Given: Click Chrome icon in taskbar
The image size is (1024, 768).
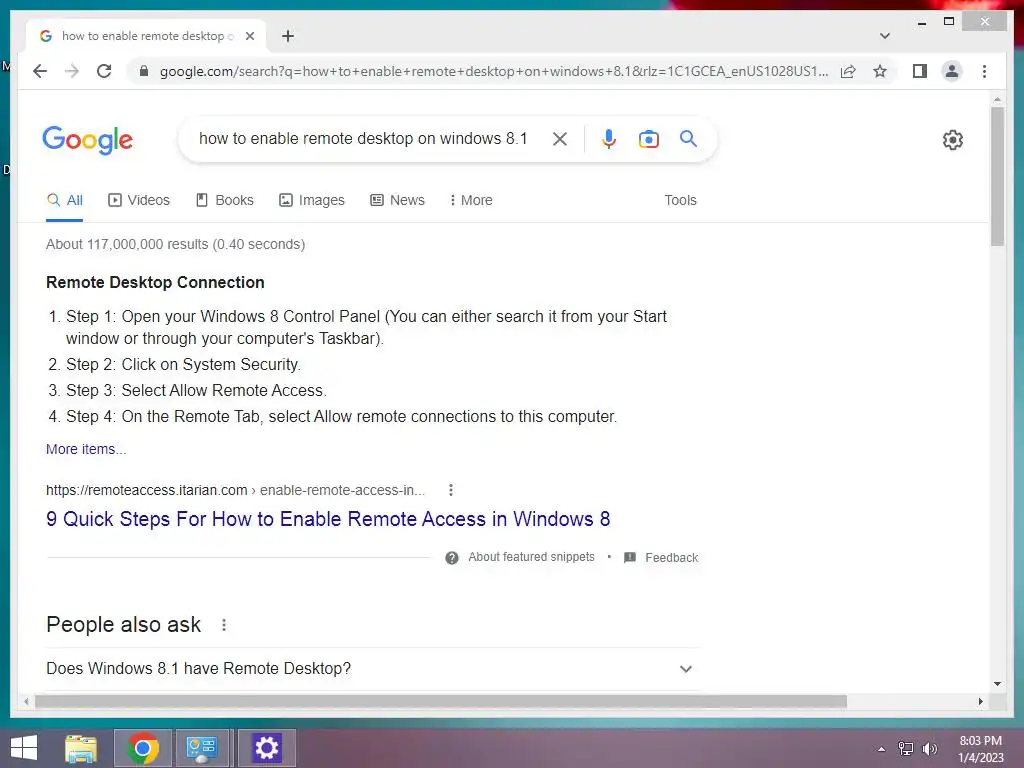Looking at the screenshot, I should [x=143, y=748].
